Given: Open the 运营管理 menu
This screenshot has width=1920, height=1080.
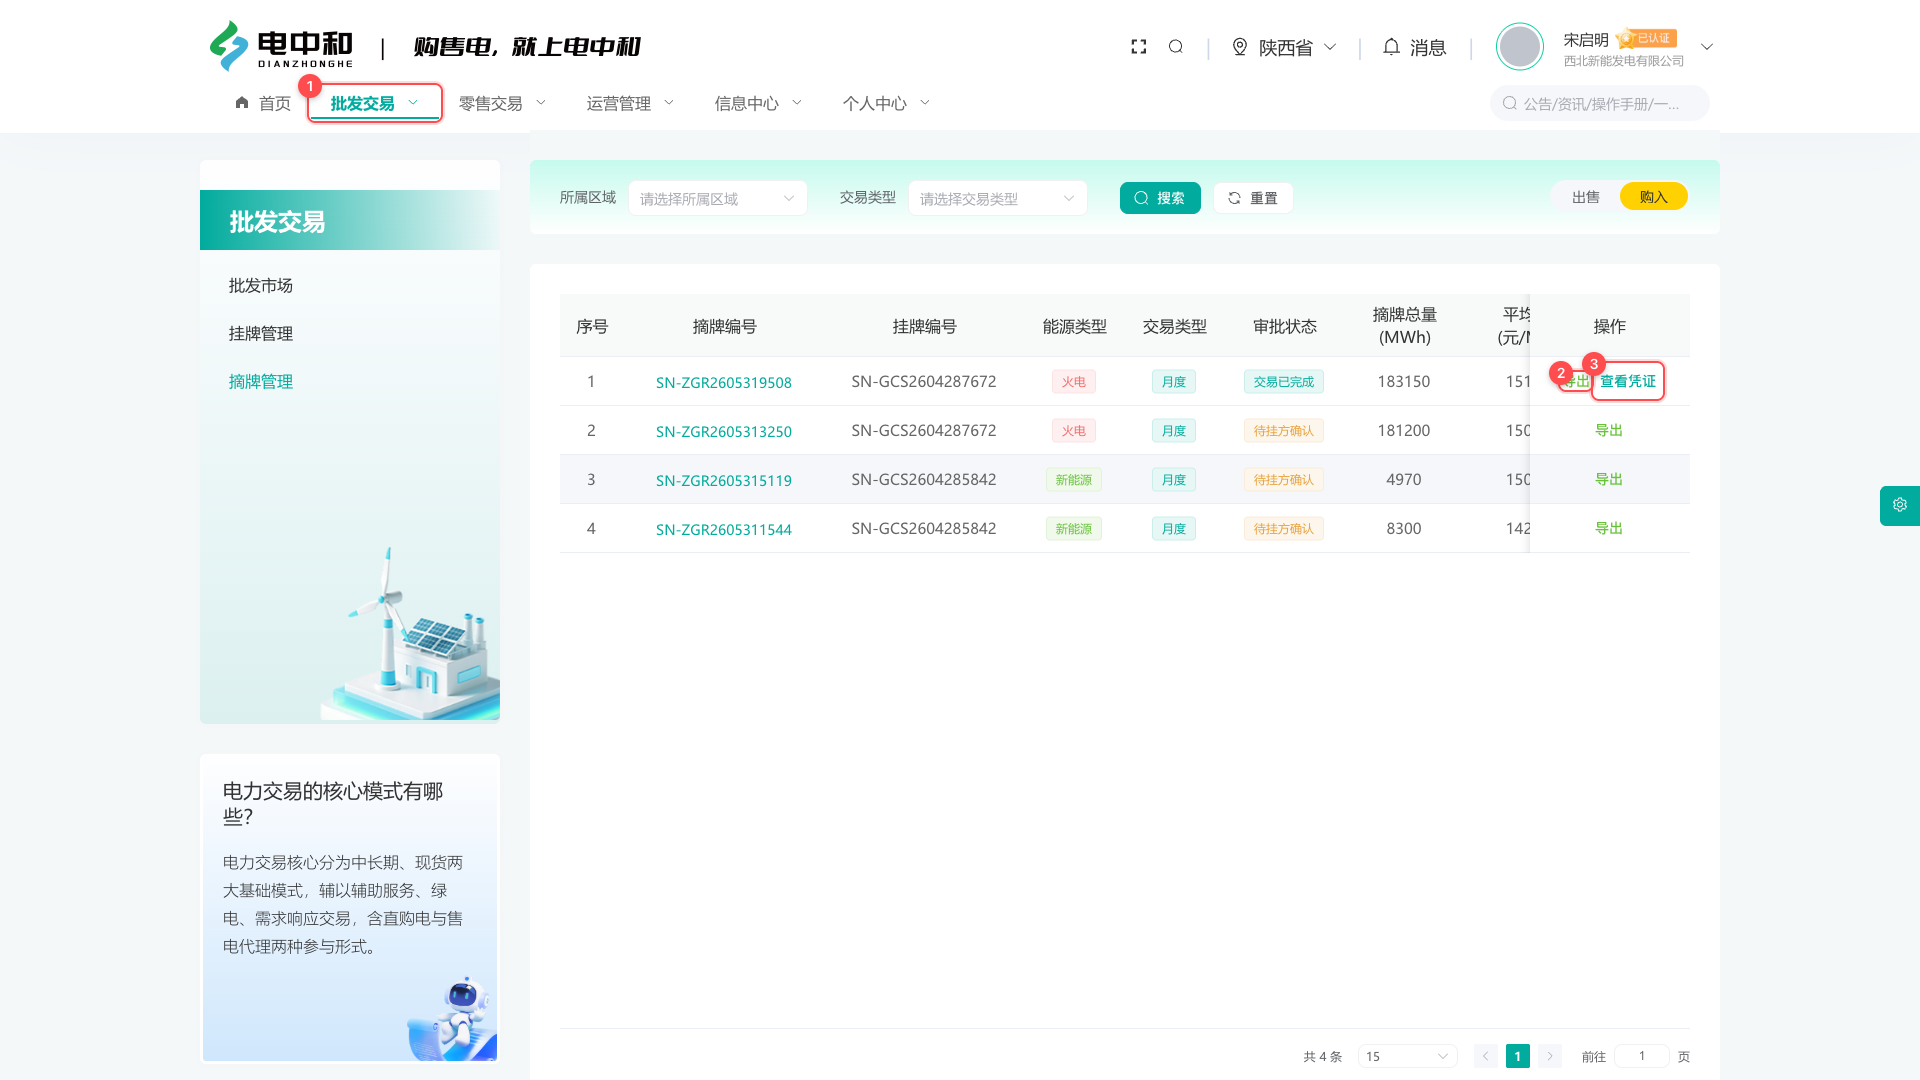Looking at the screenshot, I should coord(630,103).
